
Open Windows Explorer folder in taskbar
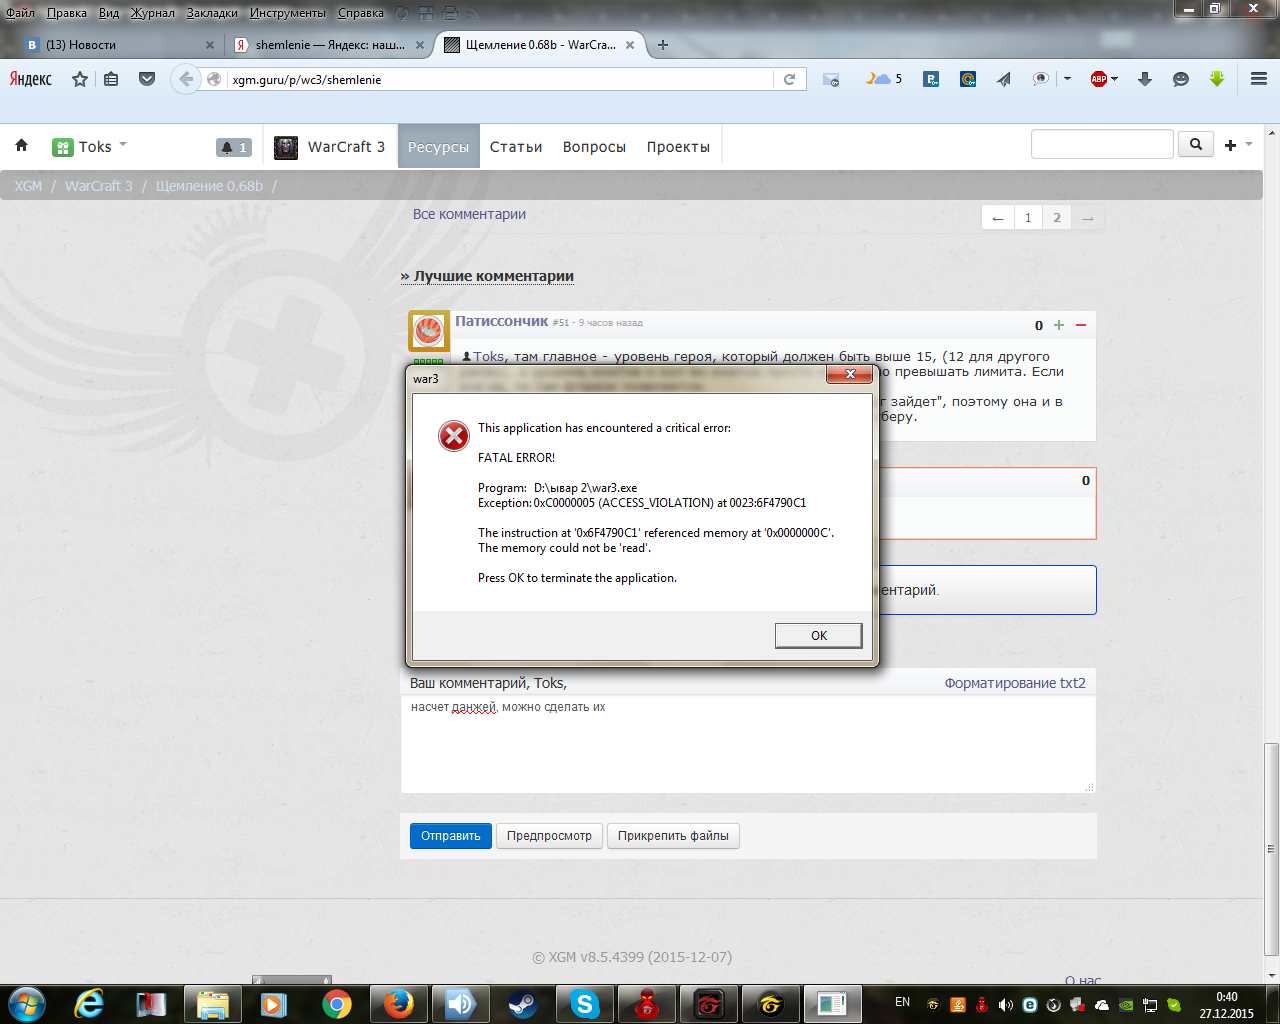(213, 1003)
